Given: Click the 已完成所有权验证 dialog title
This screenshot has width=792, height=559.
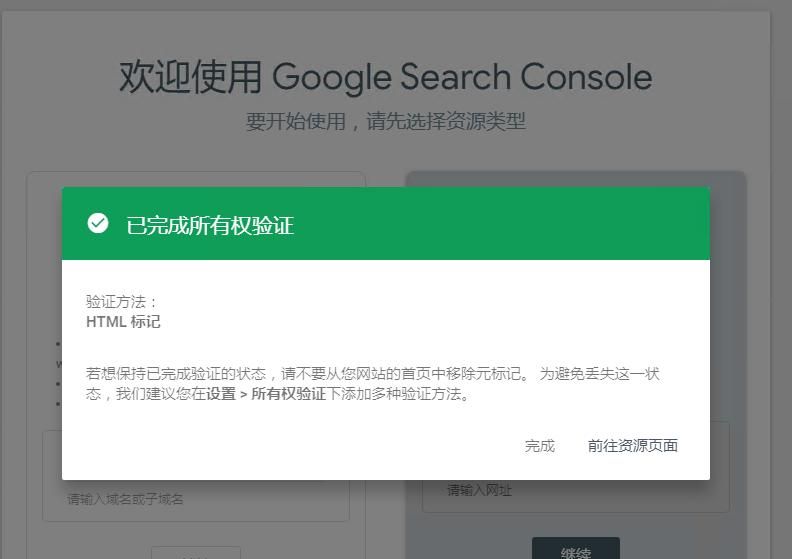Looking at the screenshot, I should pyautogui.click(x=210, y=225).
